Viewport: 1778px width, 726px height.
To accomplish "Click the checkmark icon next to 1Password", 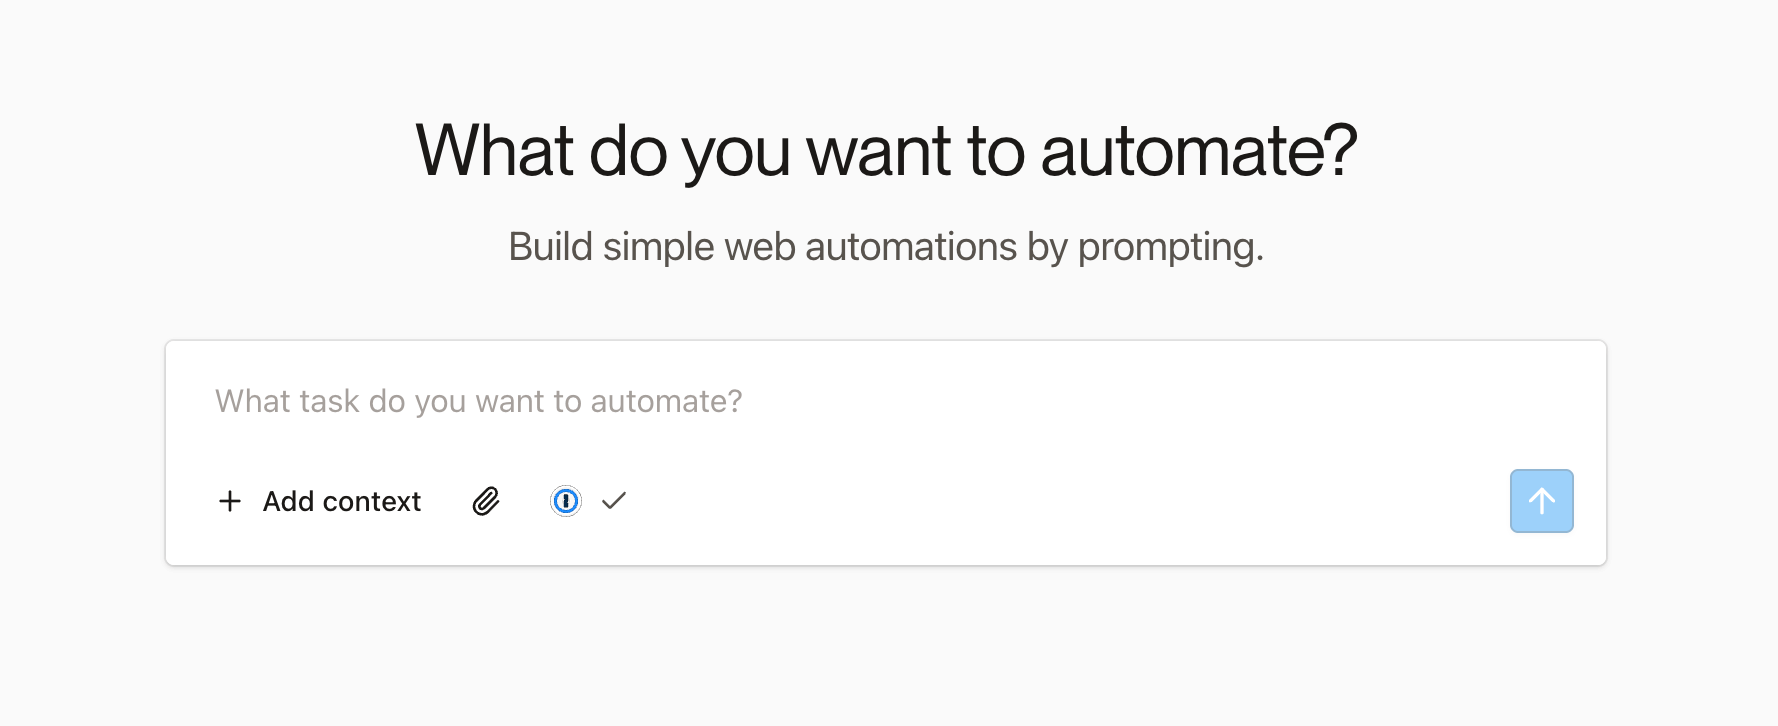I will (614, 501).
